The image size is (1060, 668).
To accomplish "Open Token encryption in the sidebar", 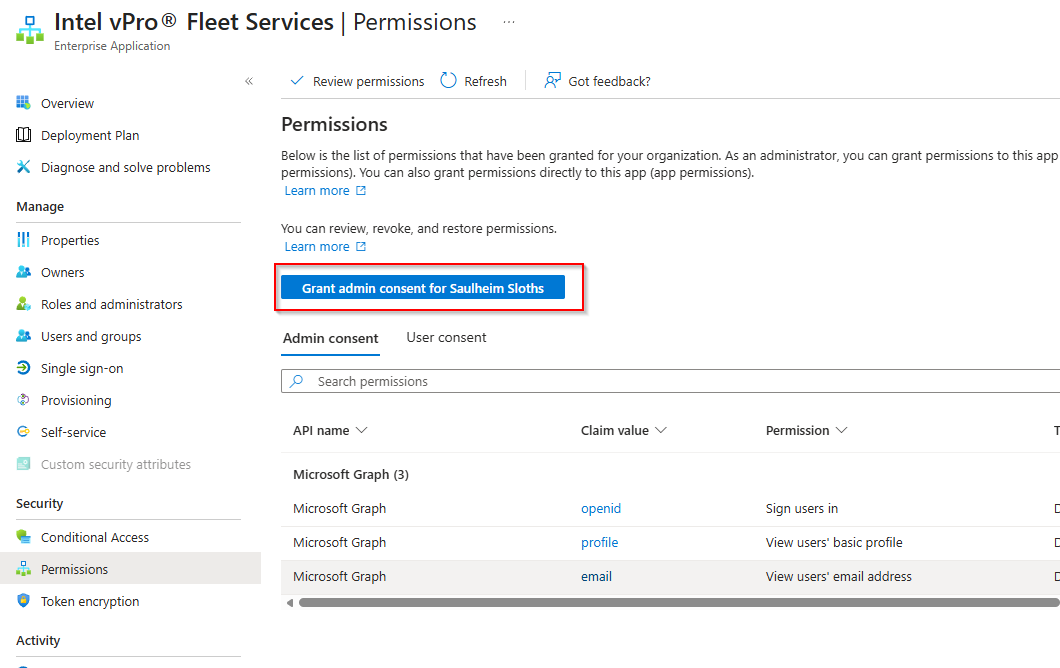I will [x=90, y=601].
